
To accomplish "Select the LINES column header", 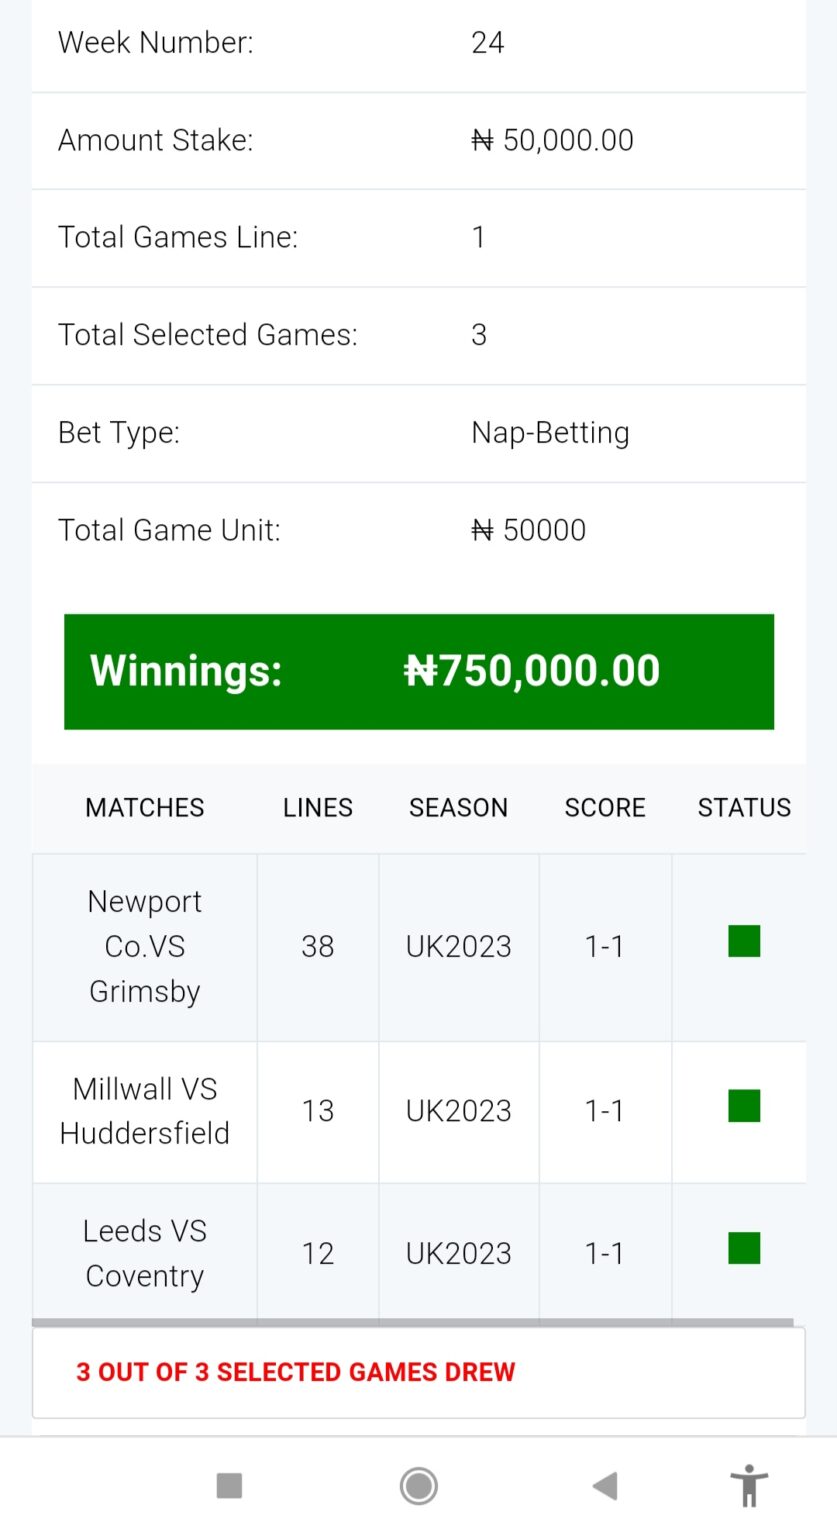I will [x=318, y=808].
